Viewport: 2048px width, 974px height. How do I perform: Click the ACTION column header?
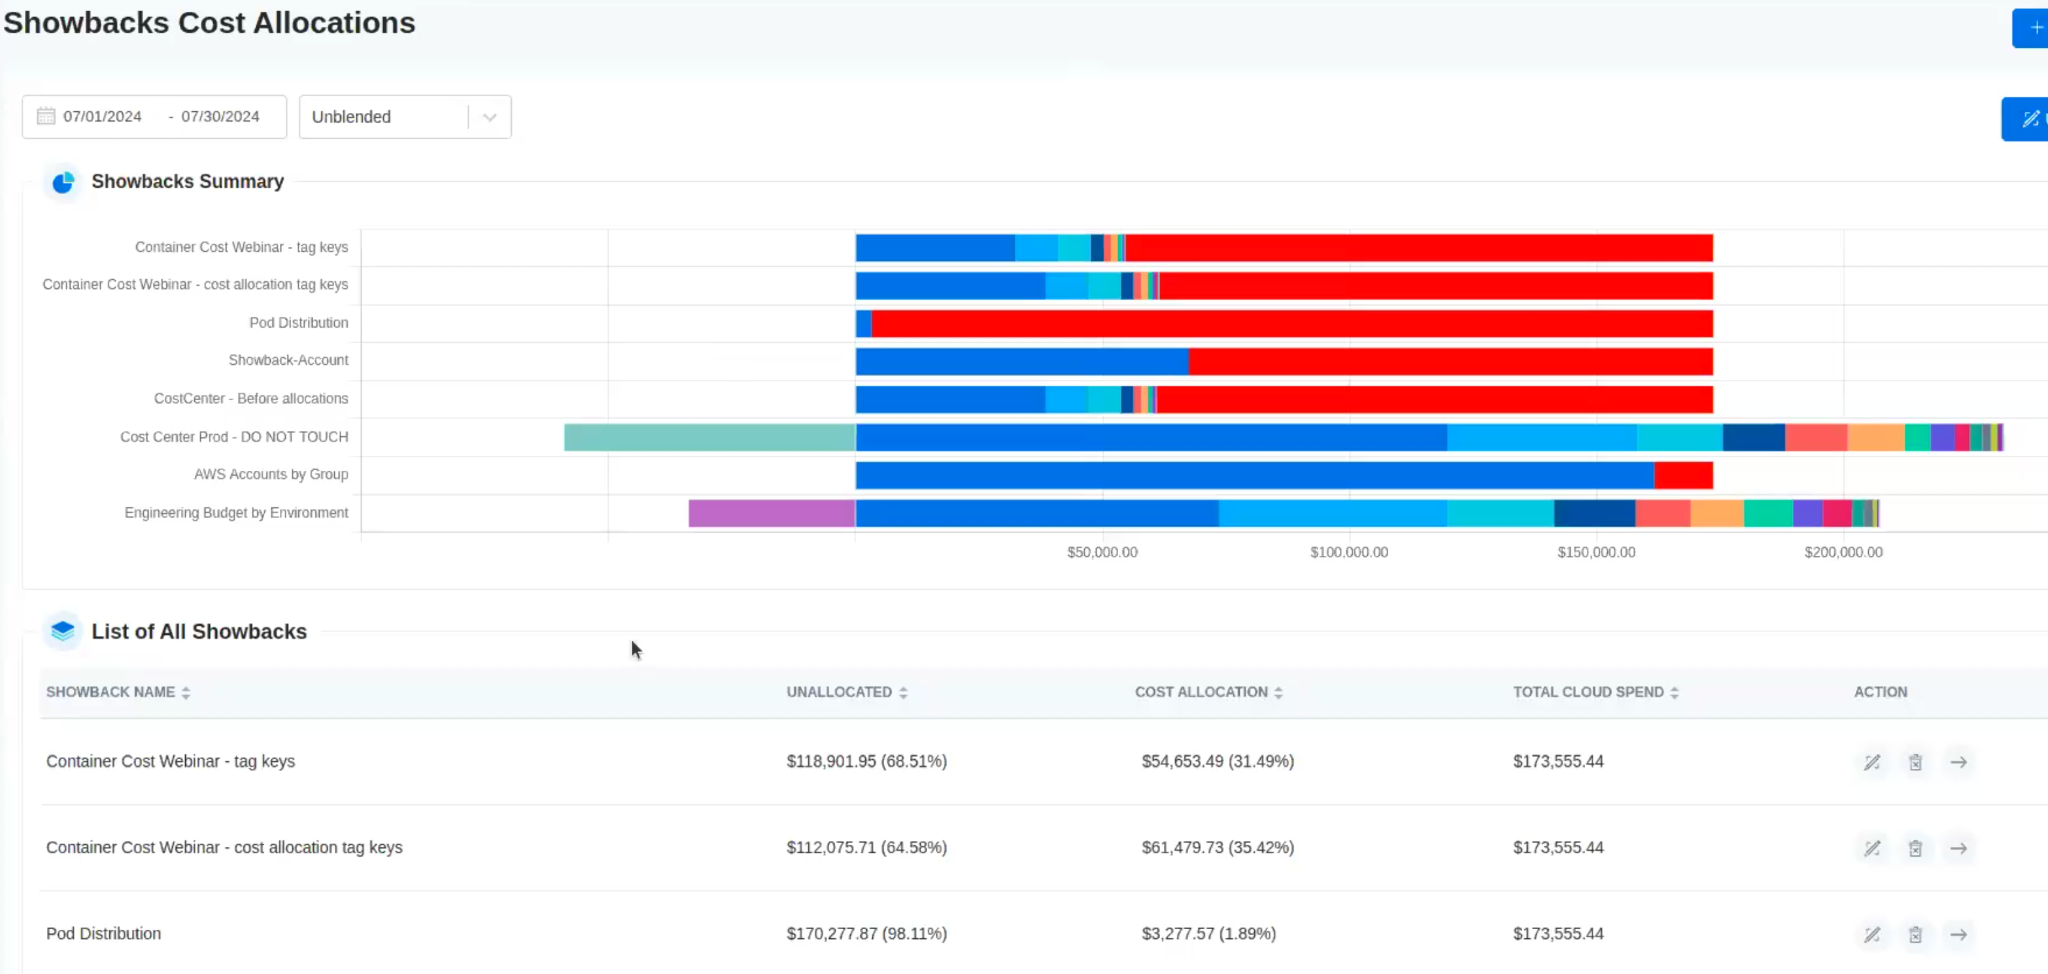[x=1880, y=692]
